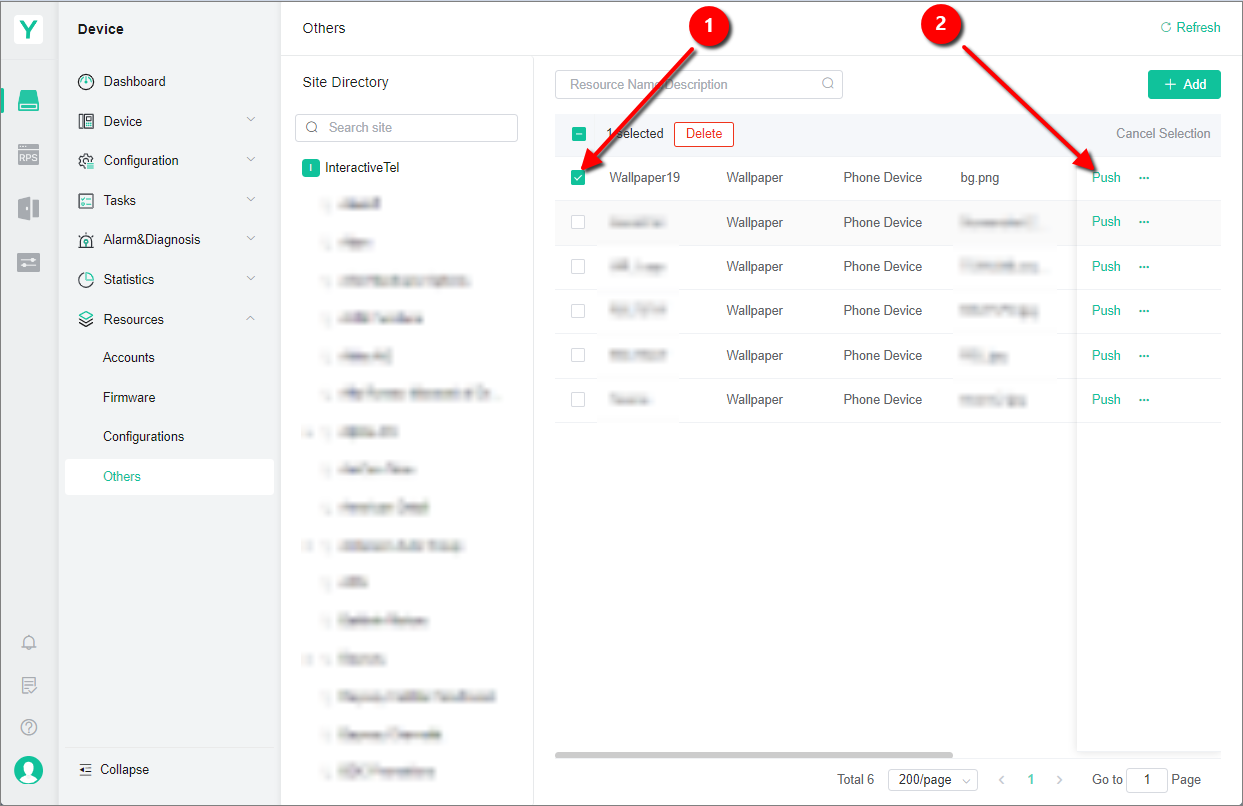The image size is (1243, 806).
Task: Open the door-shaped rail icon below RPS
Action: (x=29, y=208)
